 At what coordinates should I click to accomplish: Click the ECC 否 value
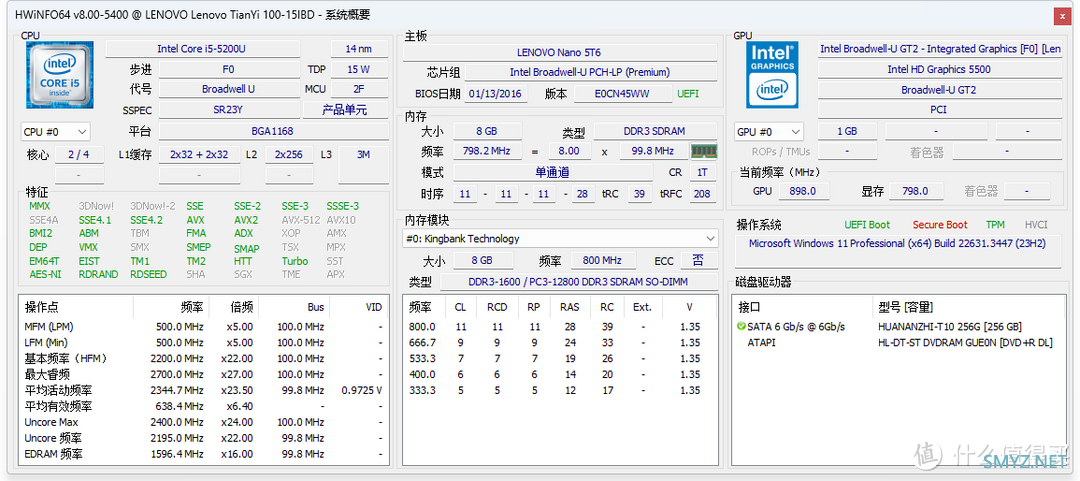pyautogui.click(x=699, y=260)
